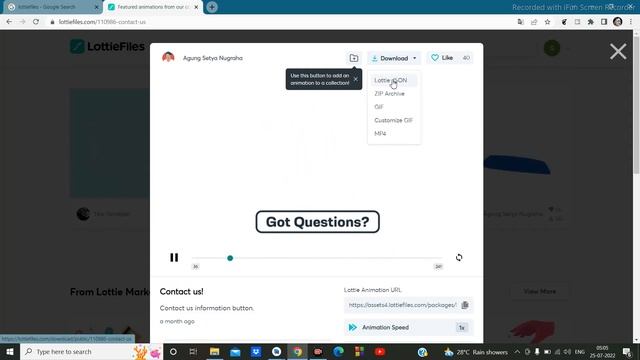Click the address bar URL
Screen dimensions: 640x360
click(x=102, y=22)
